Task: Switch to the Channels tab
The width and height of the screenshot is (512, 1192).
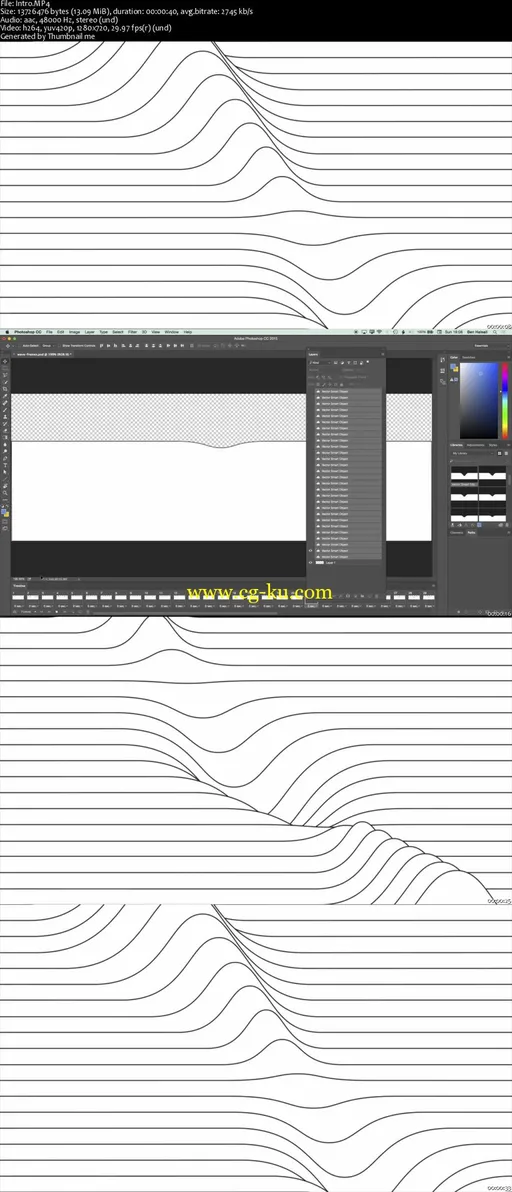Action: tap(457, 532)
